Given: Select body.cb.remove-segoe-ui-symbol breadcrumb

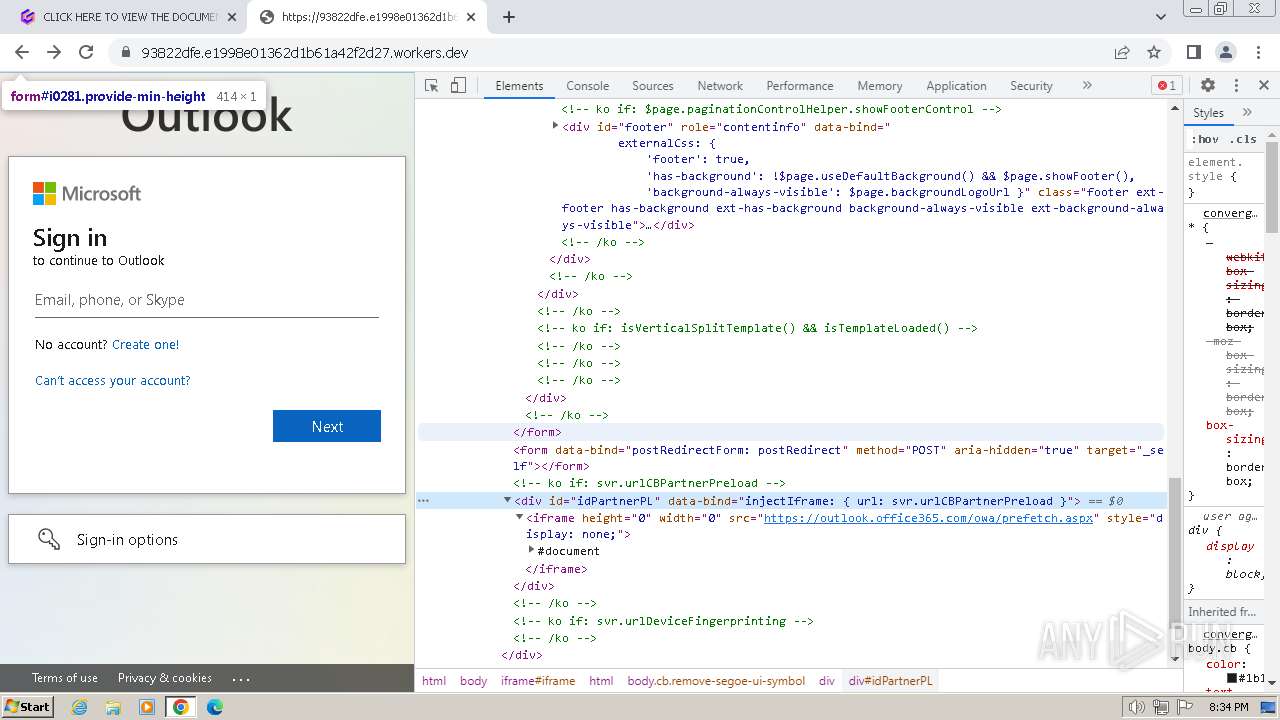Looking at the screenshot, I should [x=716, y=681].
